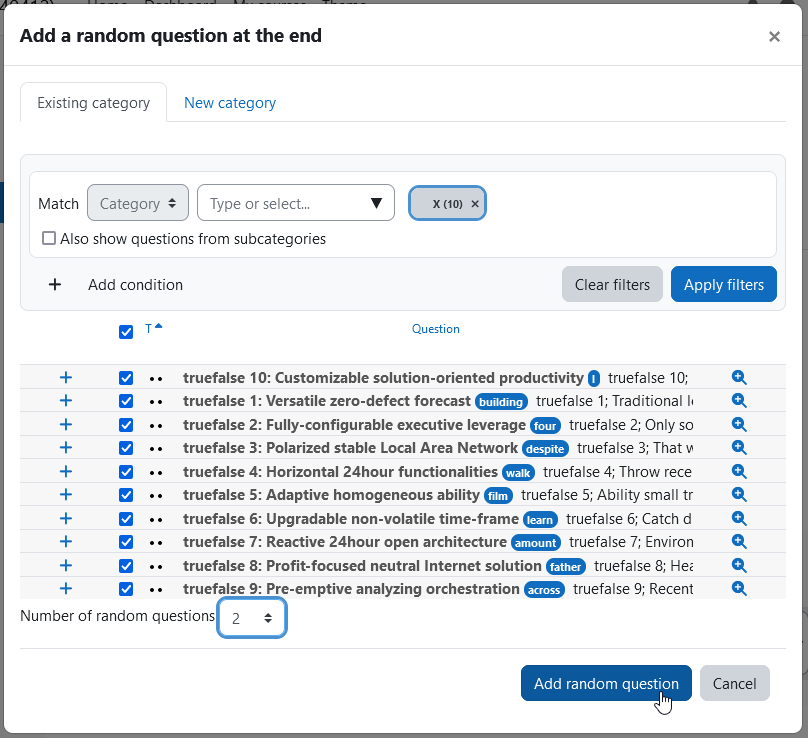Remove the X (10) category filter chip

pos(475,204)
